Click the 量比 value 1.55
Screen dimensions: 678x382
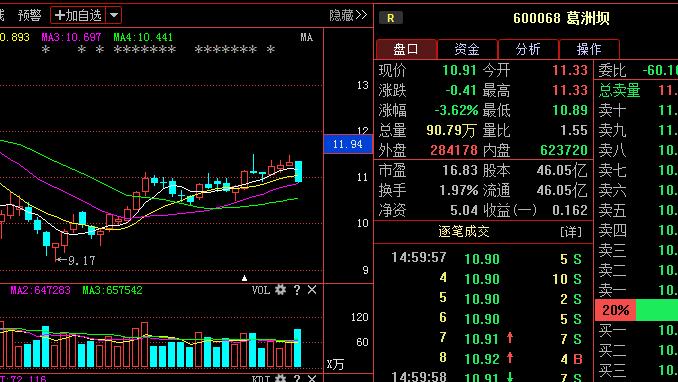[574, 130]
